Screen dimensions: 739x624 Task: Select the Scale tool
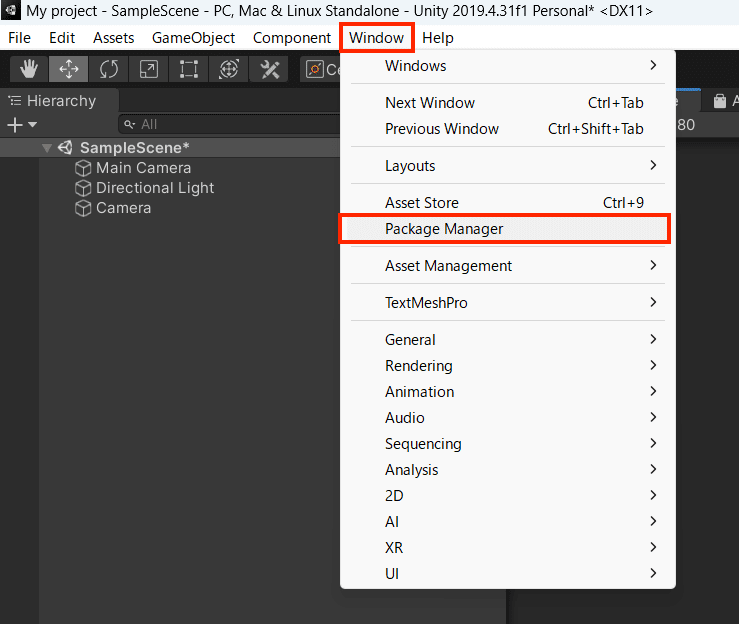[x=148, y=69]
